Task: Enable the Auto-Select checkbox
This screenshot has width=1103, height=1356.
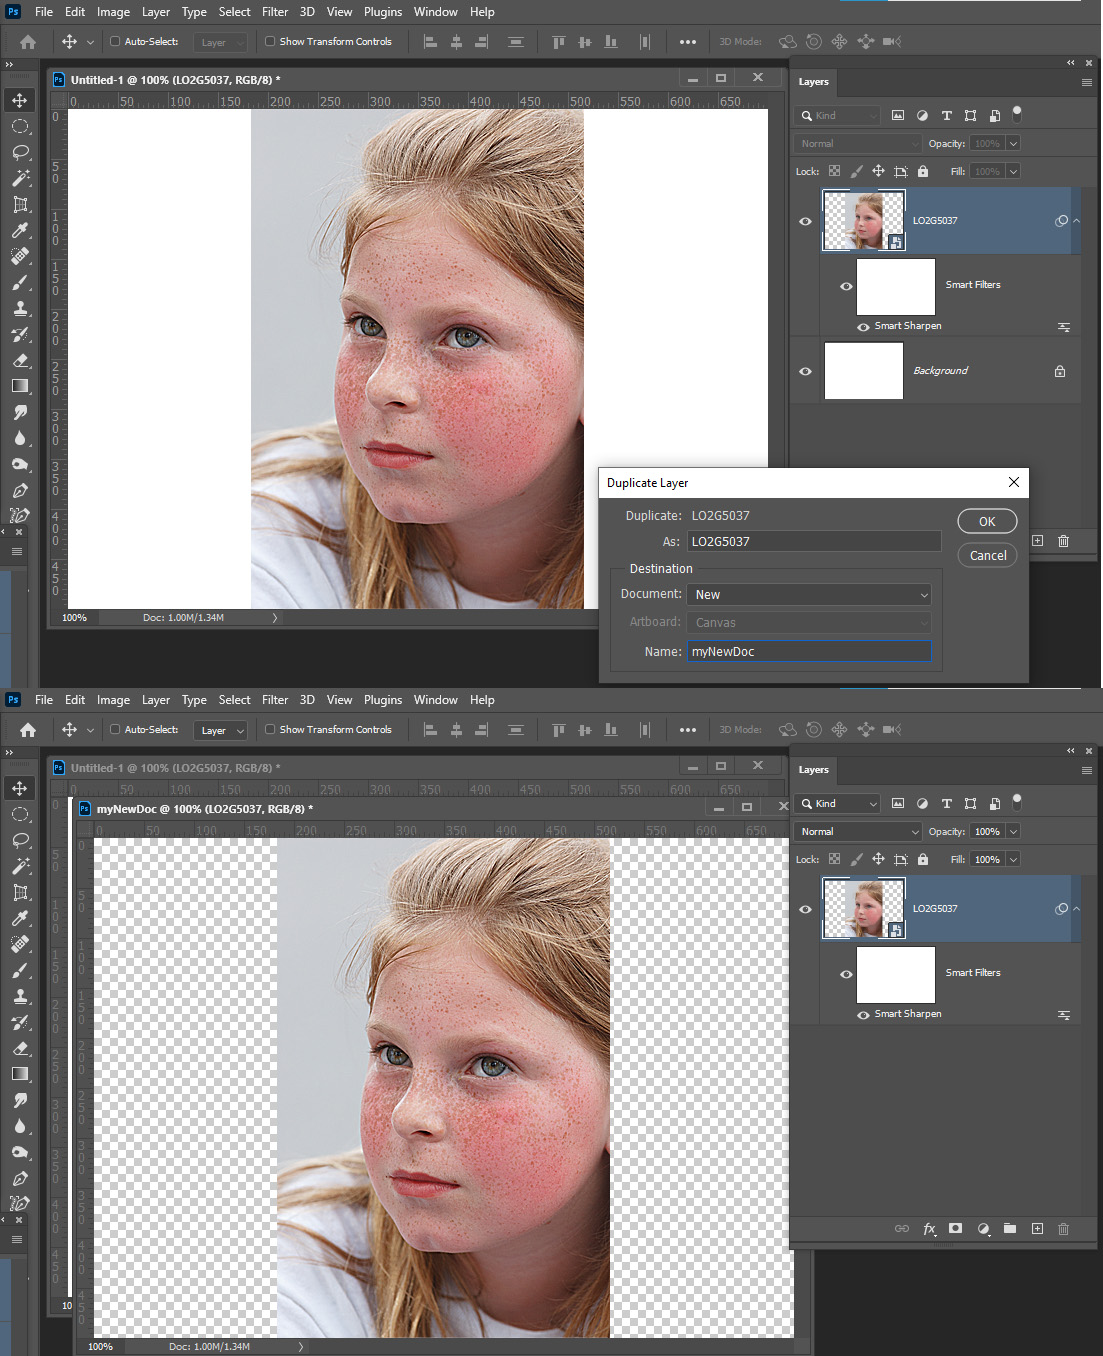Action: point(116,42)
